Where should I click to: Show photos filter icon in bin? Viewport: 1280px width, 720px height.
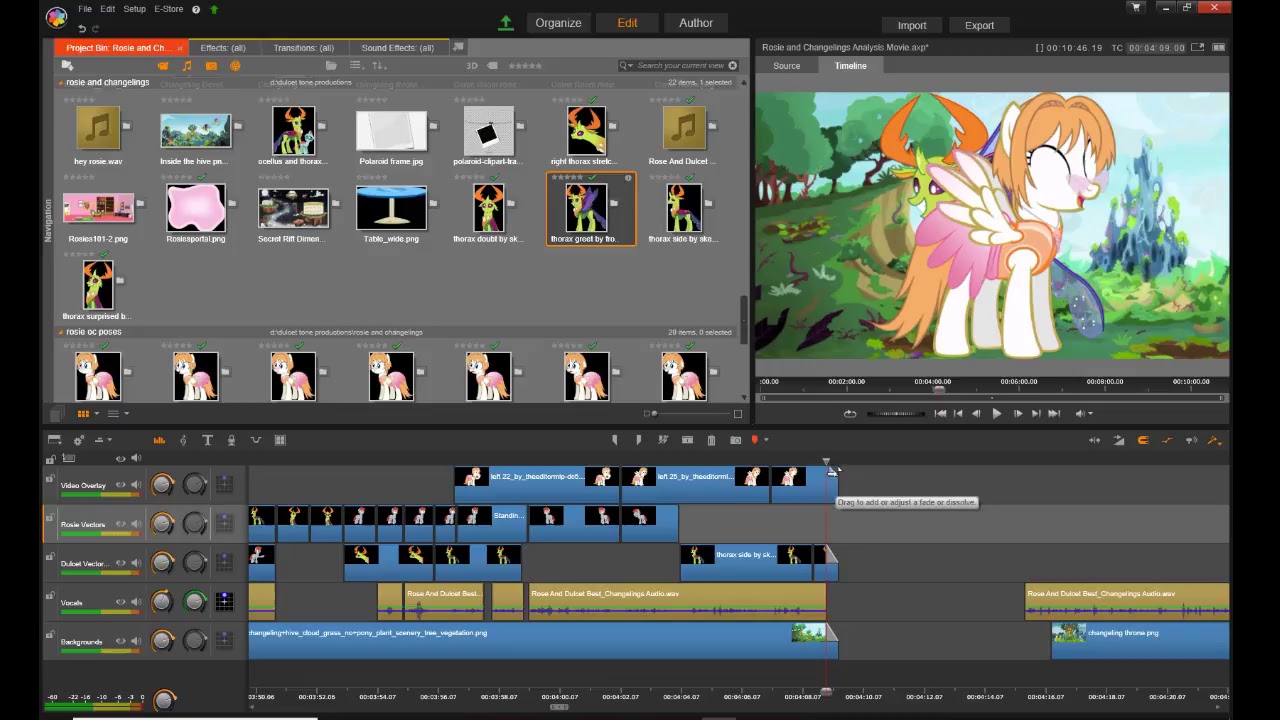tap(211, 66)
